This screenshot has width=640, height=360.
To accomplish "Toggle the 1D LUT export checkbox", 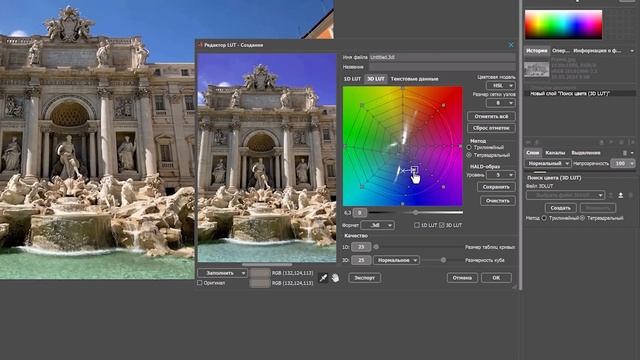I will click(417, 225).
